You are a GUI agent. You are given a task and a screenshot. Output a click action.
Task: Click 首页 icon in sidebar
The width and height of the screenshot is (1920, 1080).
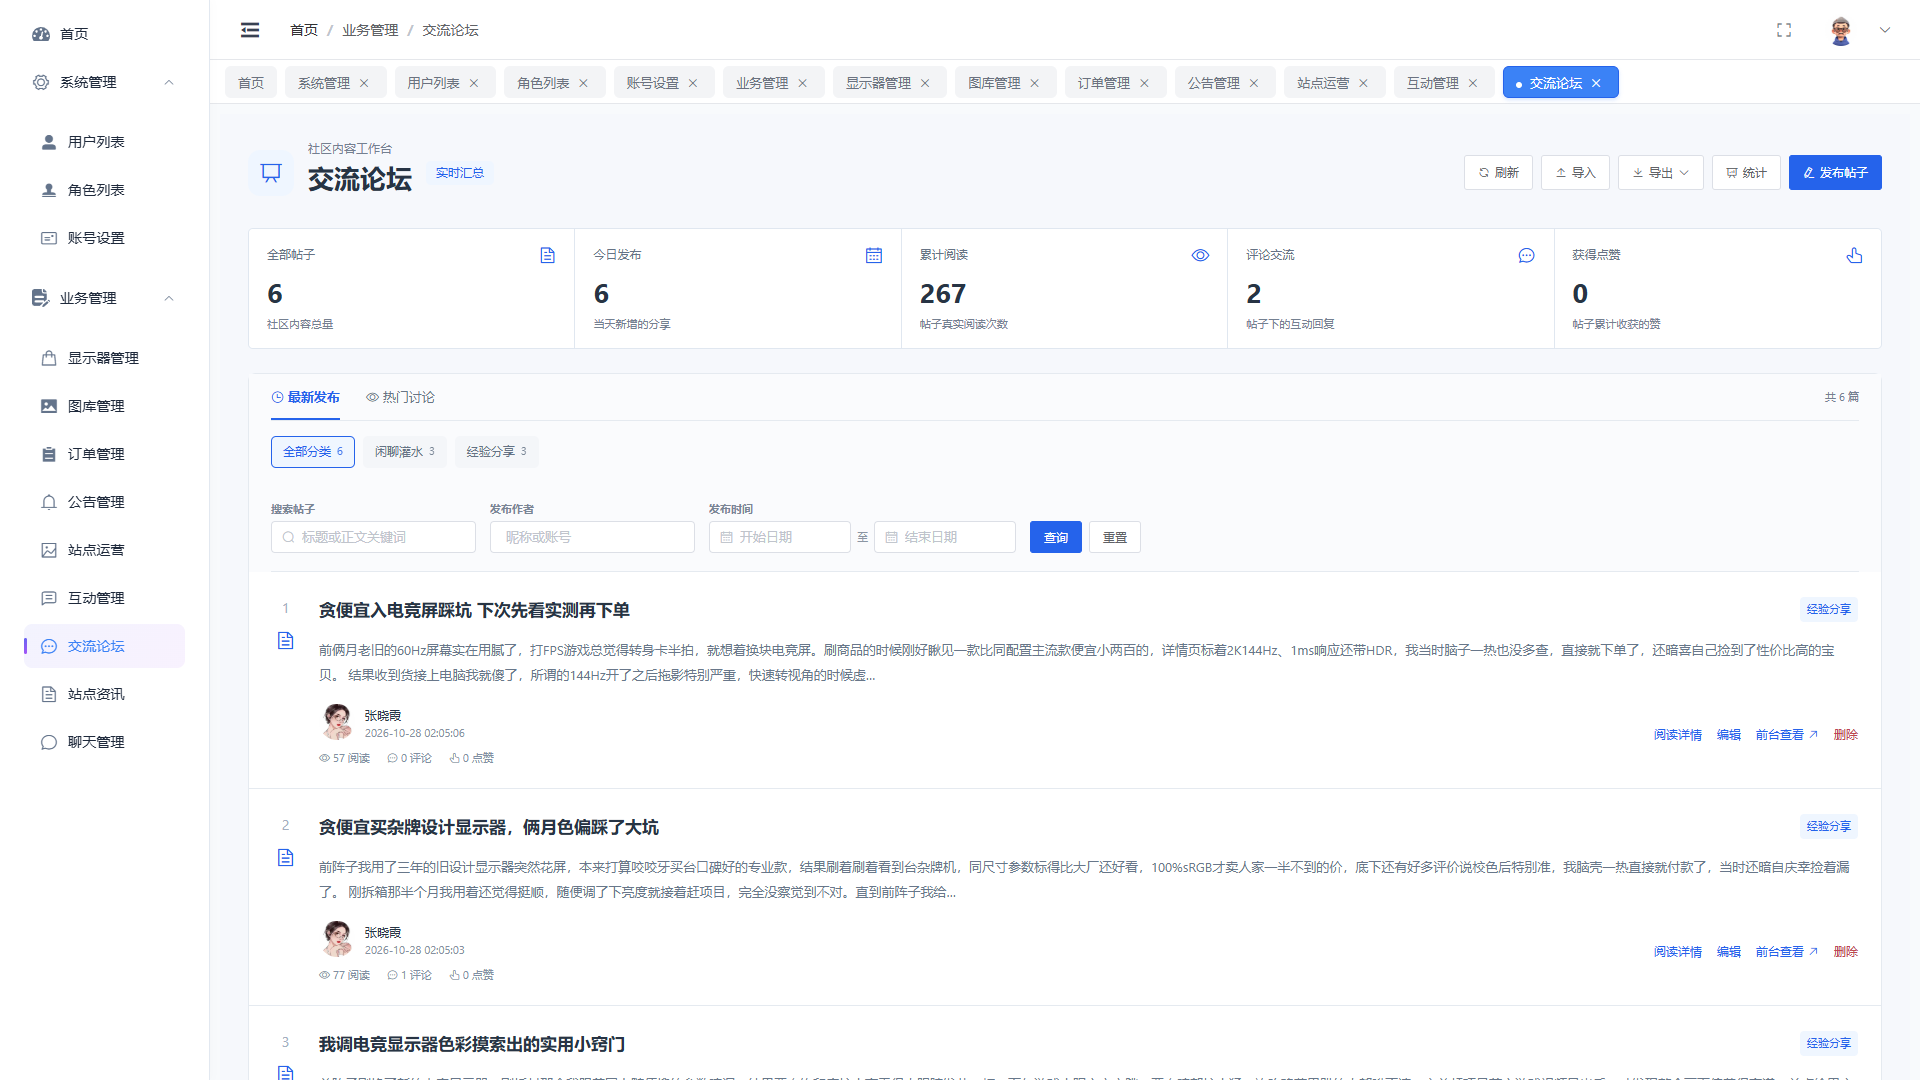click(x=41, y=33)
